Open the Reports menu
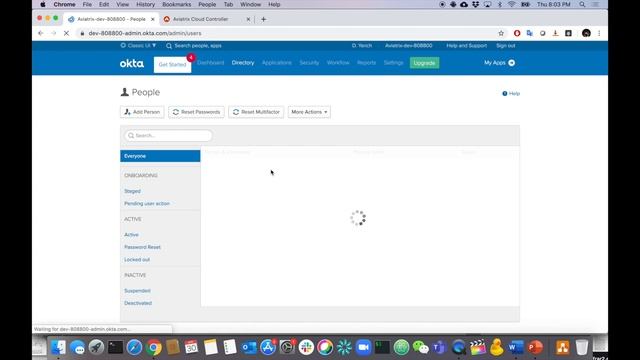 point(366,63)
